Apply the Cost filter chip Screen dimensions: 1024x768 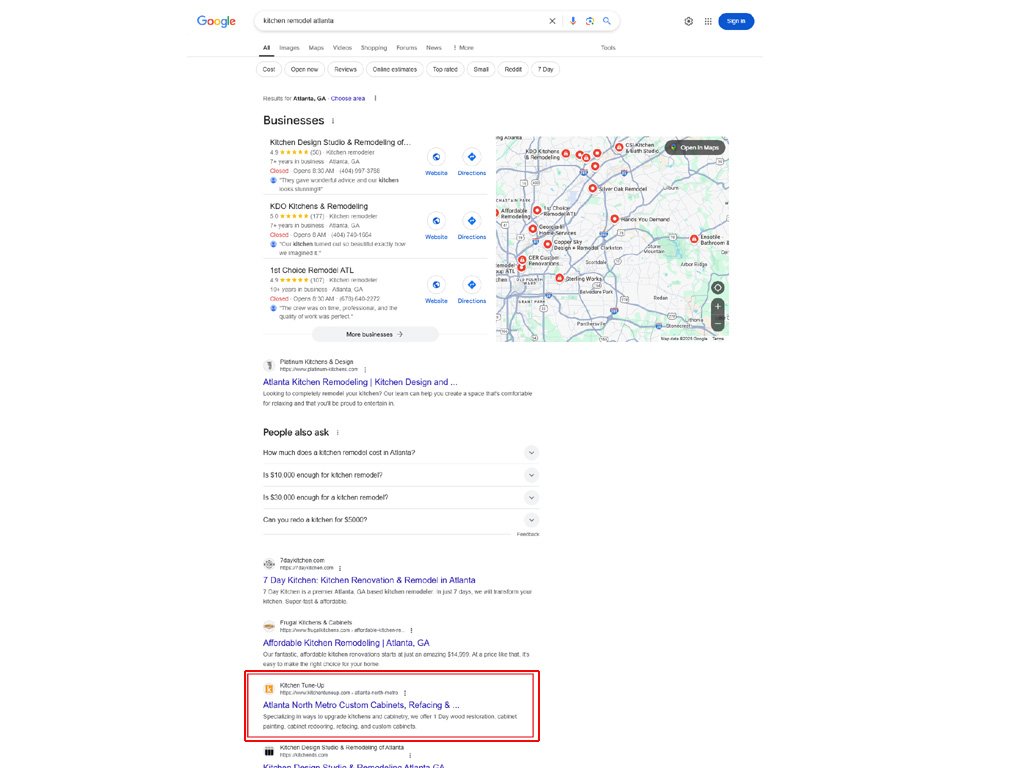269,69
